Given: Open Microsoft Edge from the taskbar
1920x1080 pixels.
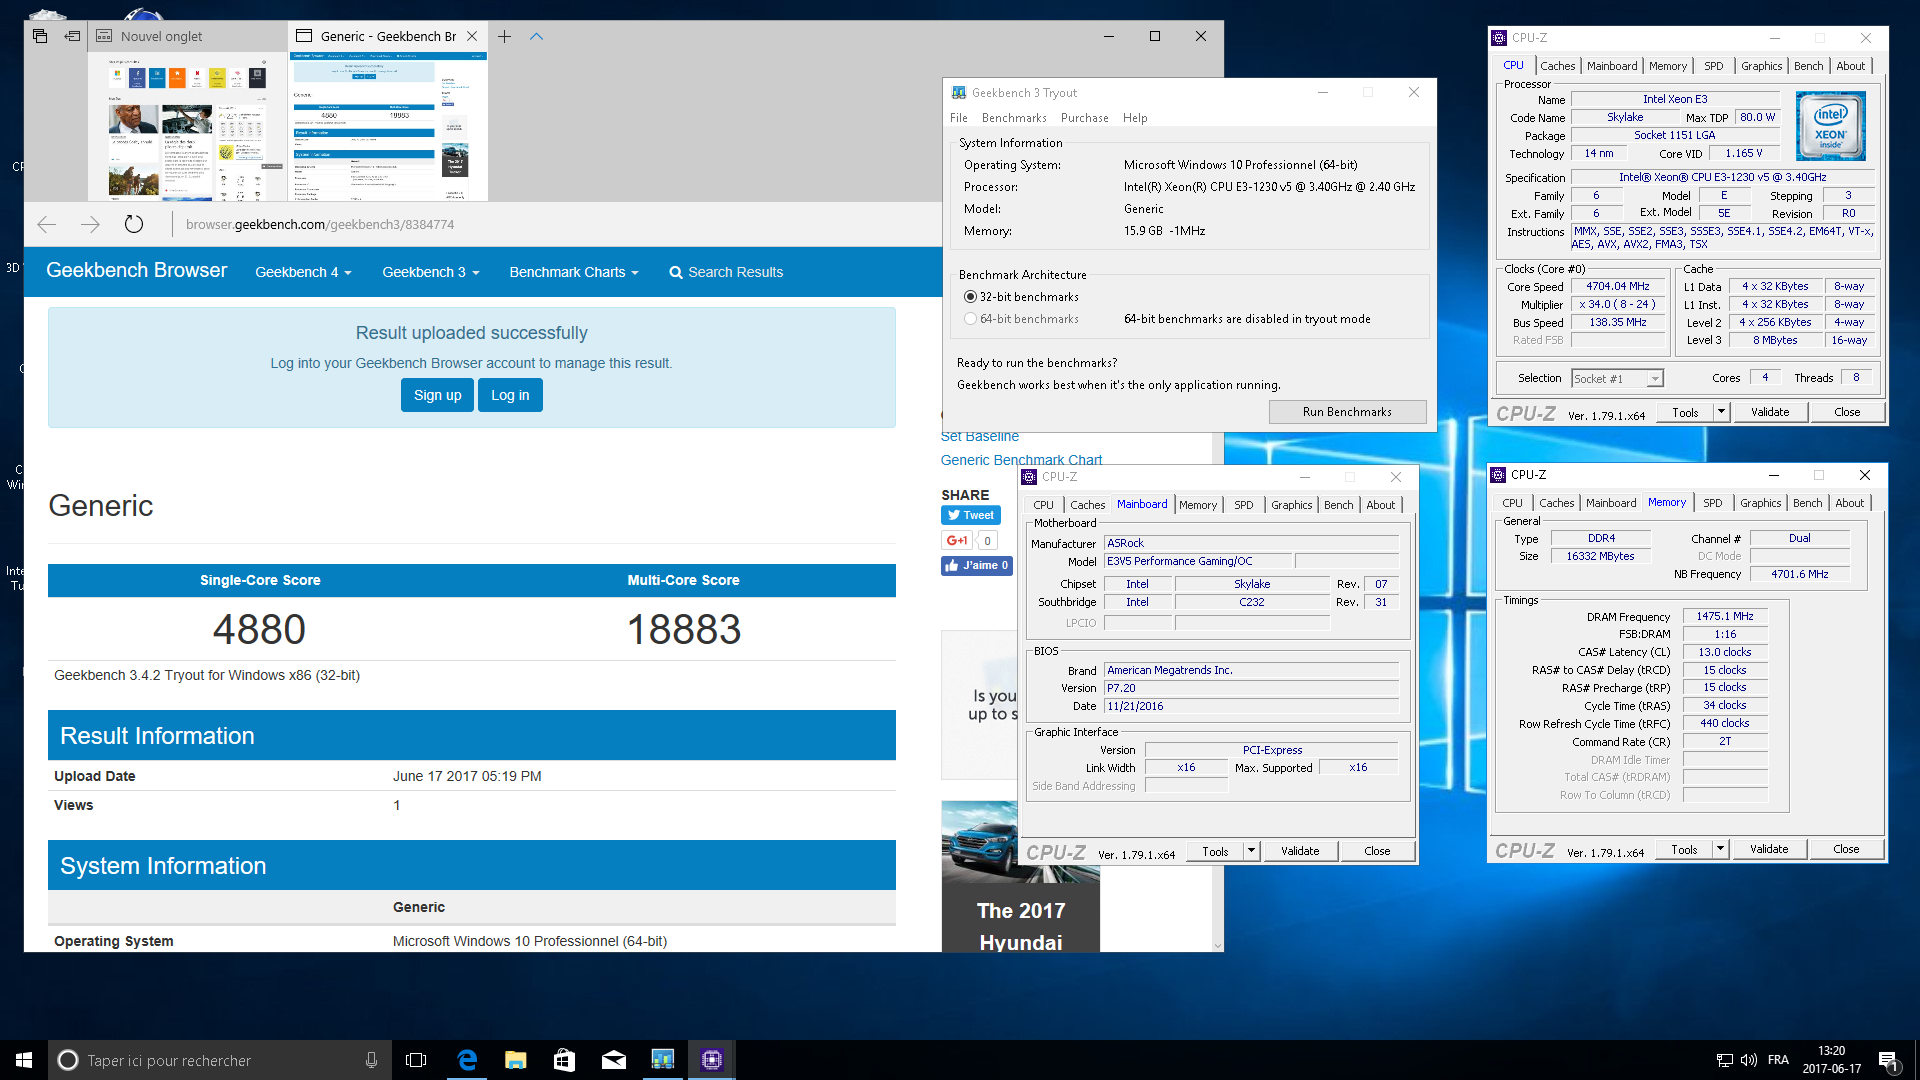Looking at the screenshot, I should (466, 1060).
